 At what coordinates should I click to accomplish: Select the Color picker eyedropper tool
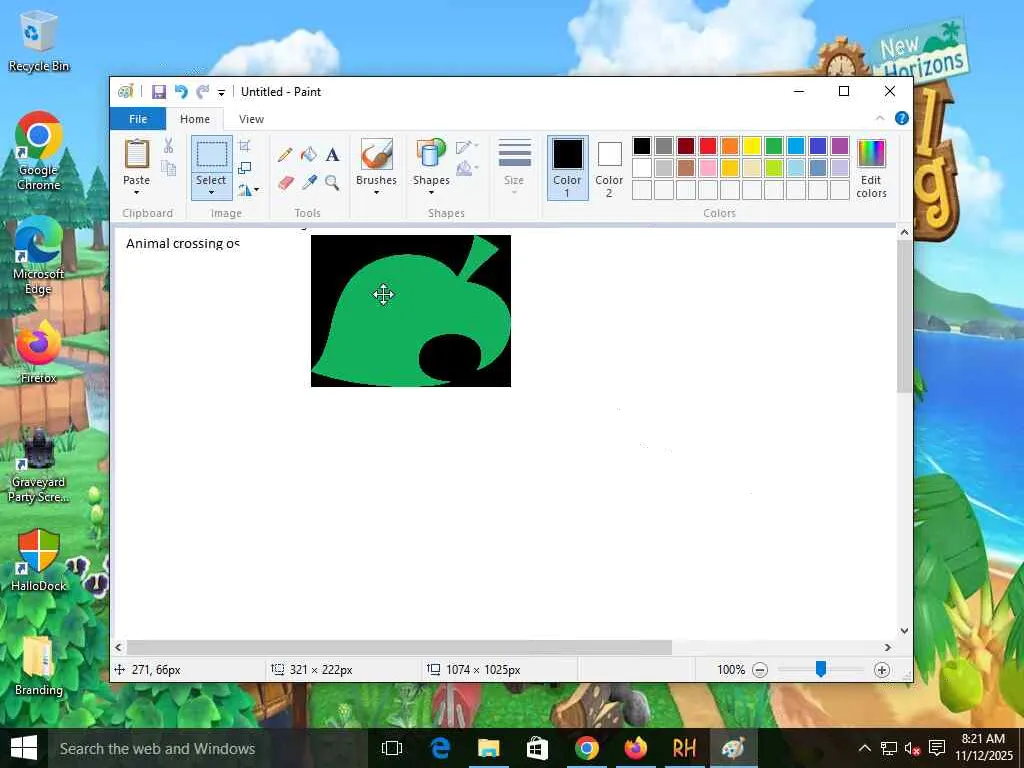[x=309, y=182]
